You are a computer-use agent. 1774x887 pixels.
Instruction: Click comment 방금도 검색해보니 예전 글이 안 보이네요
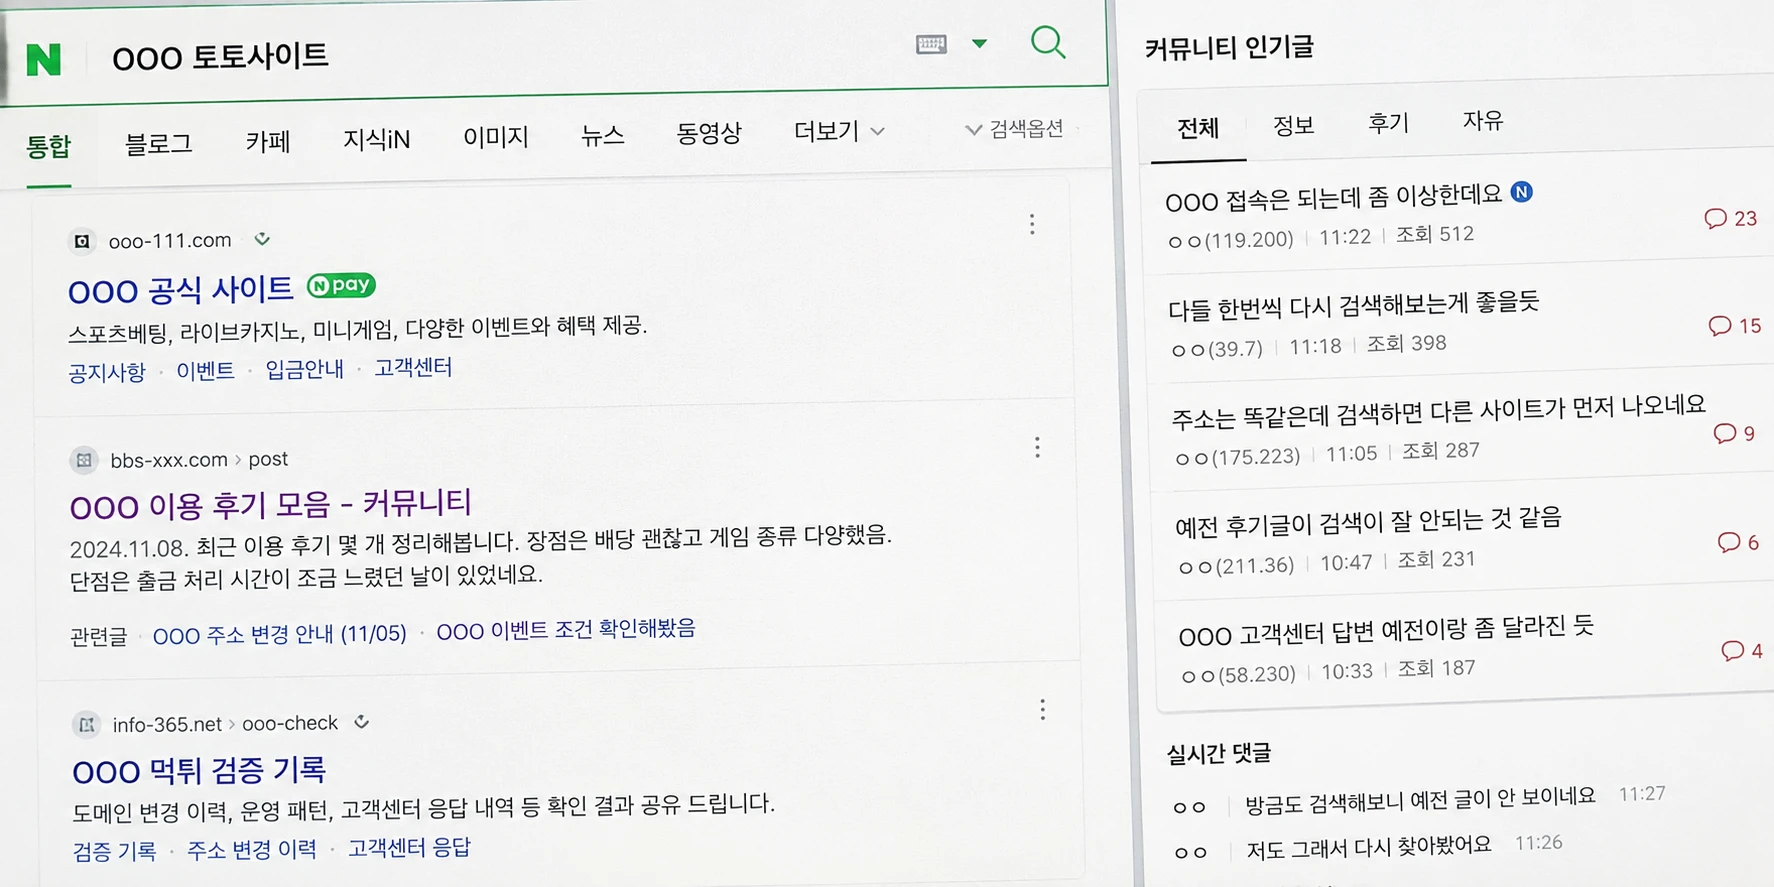coord(1420,800)
